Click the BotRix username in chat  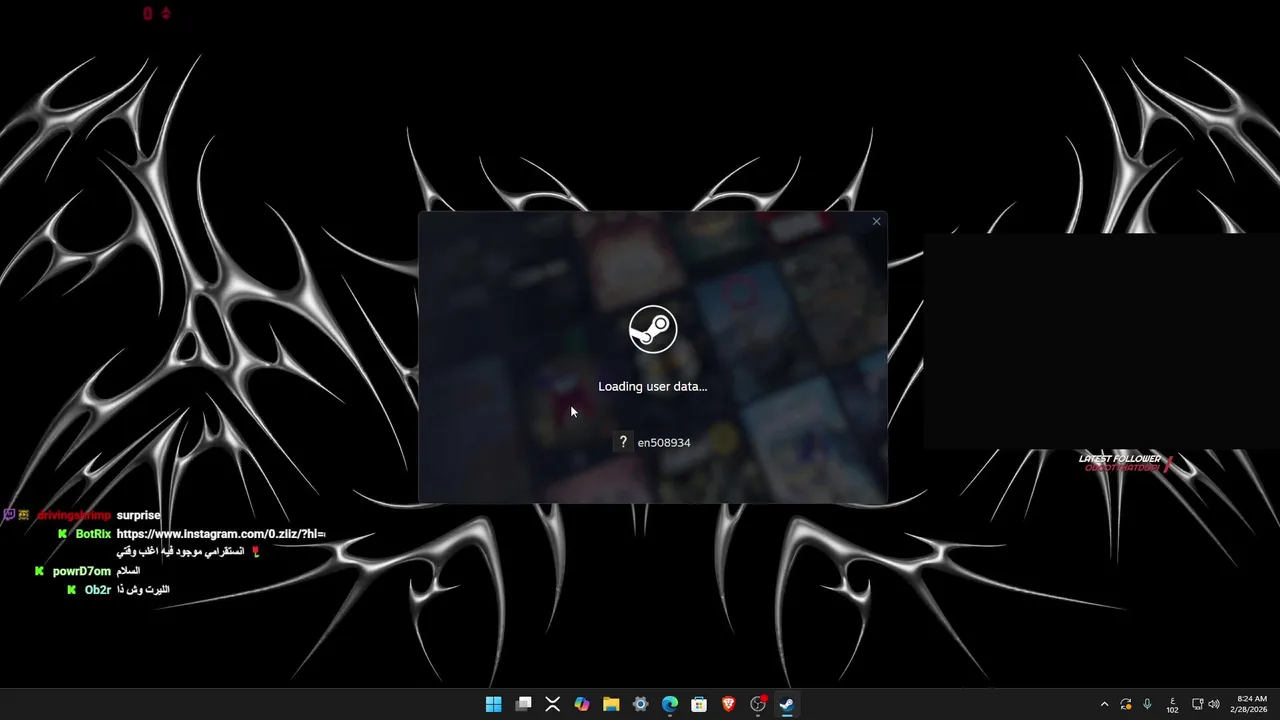[93, 534]
